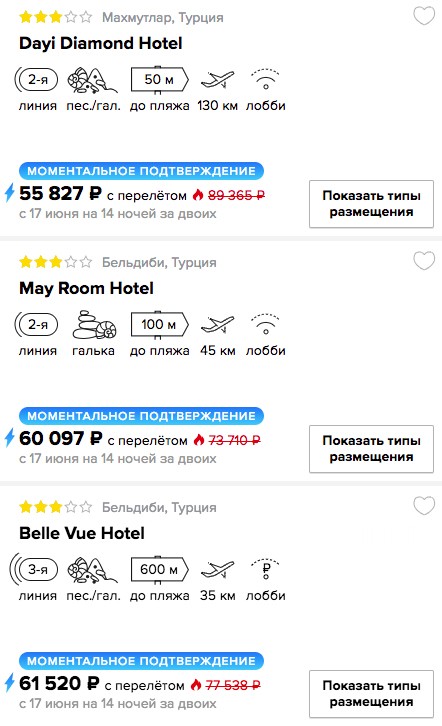Click paid Wi-Fi lobby icon of Belle Vue

click(x=265, y=570)
